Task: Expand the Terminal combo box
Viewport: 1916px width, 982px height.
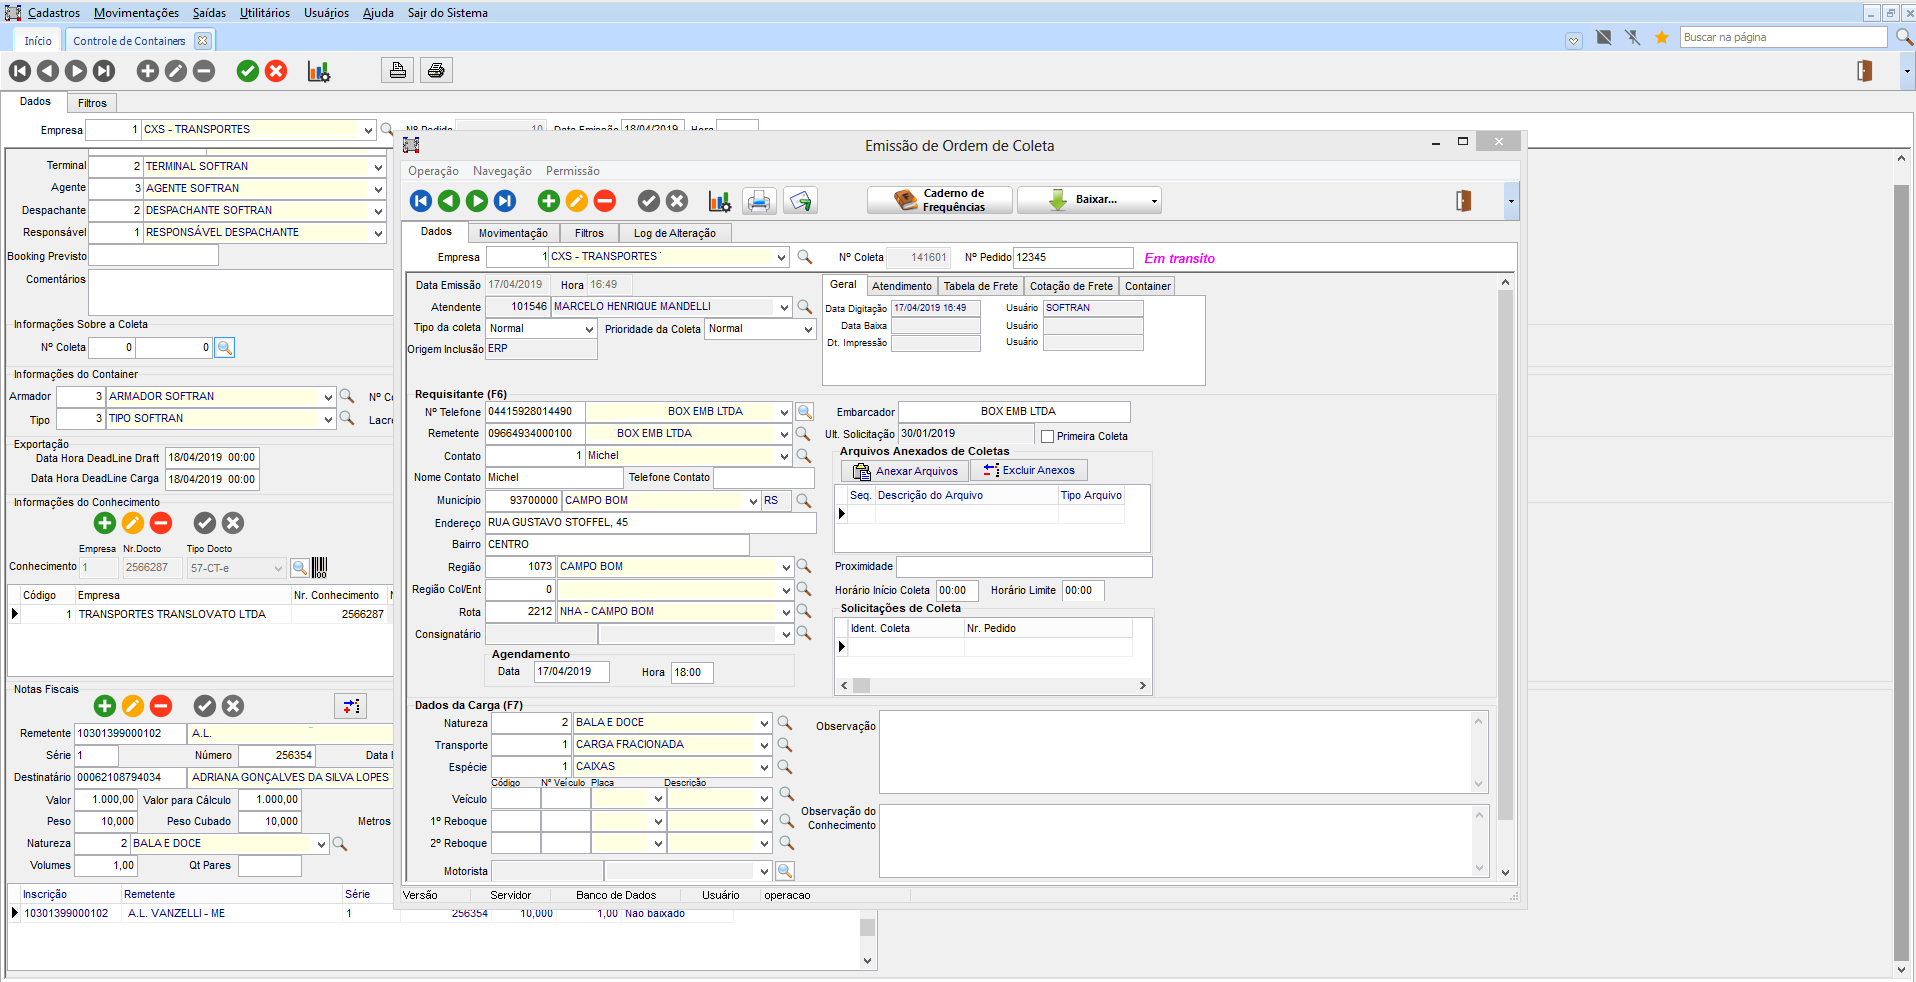Action: pyautogui.click(x=378, y=167)
